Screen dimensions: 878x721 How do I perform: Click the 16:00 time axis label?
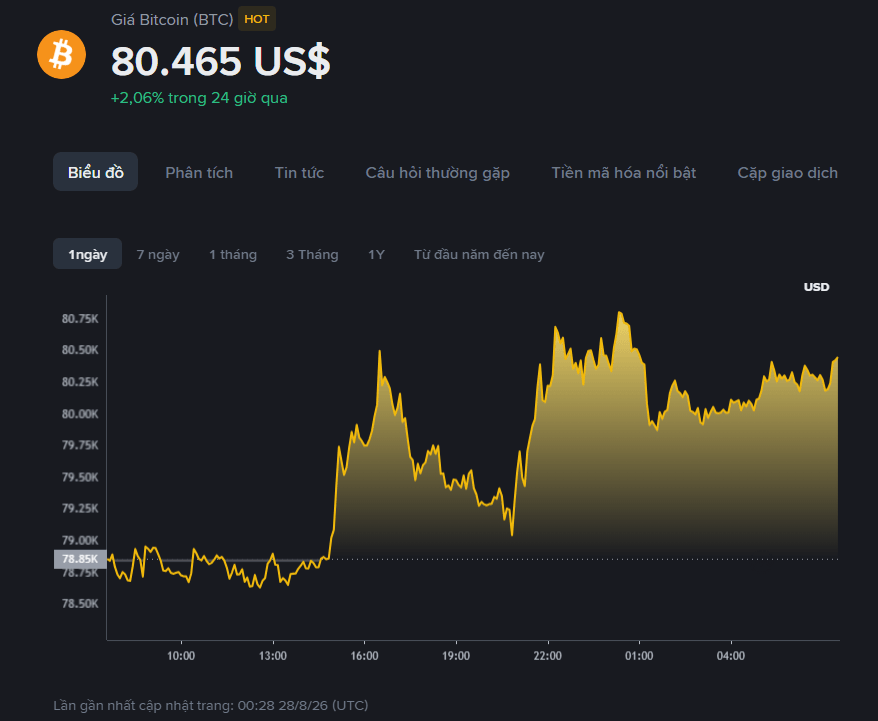[x=365, y=656]
